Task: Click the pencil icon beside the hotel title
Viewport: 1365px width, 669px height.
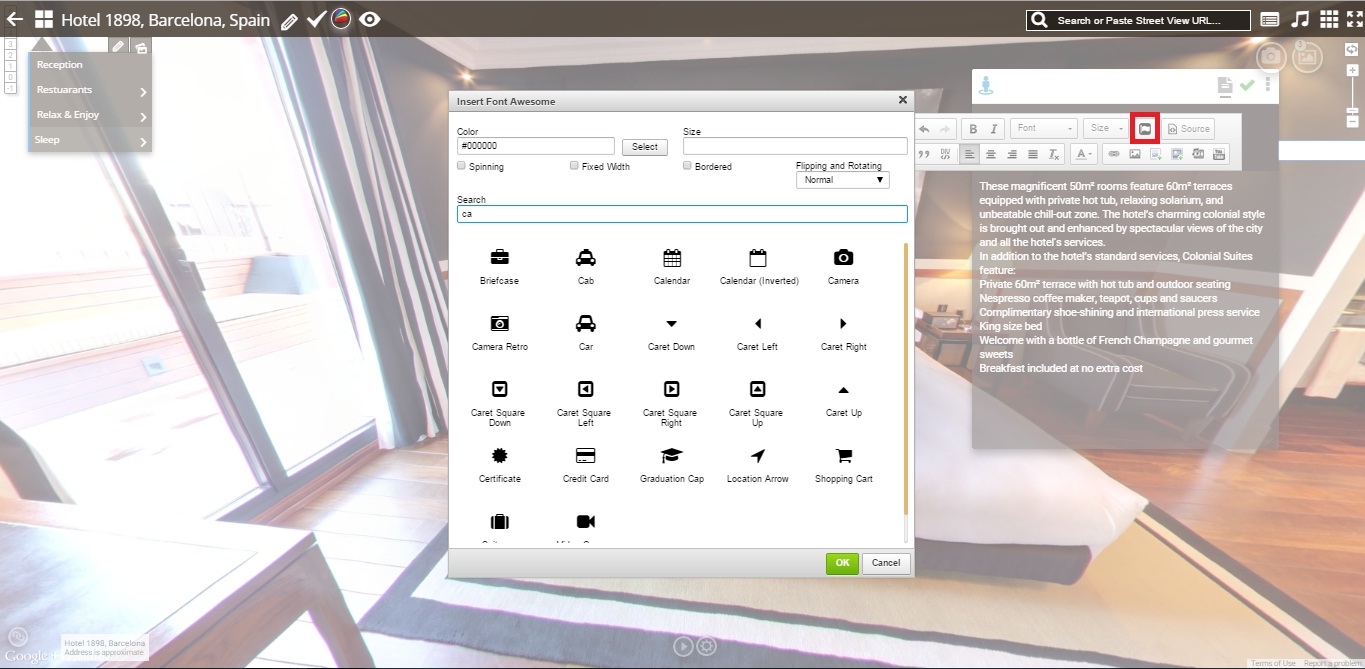Action: (289, 21)
